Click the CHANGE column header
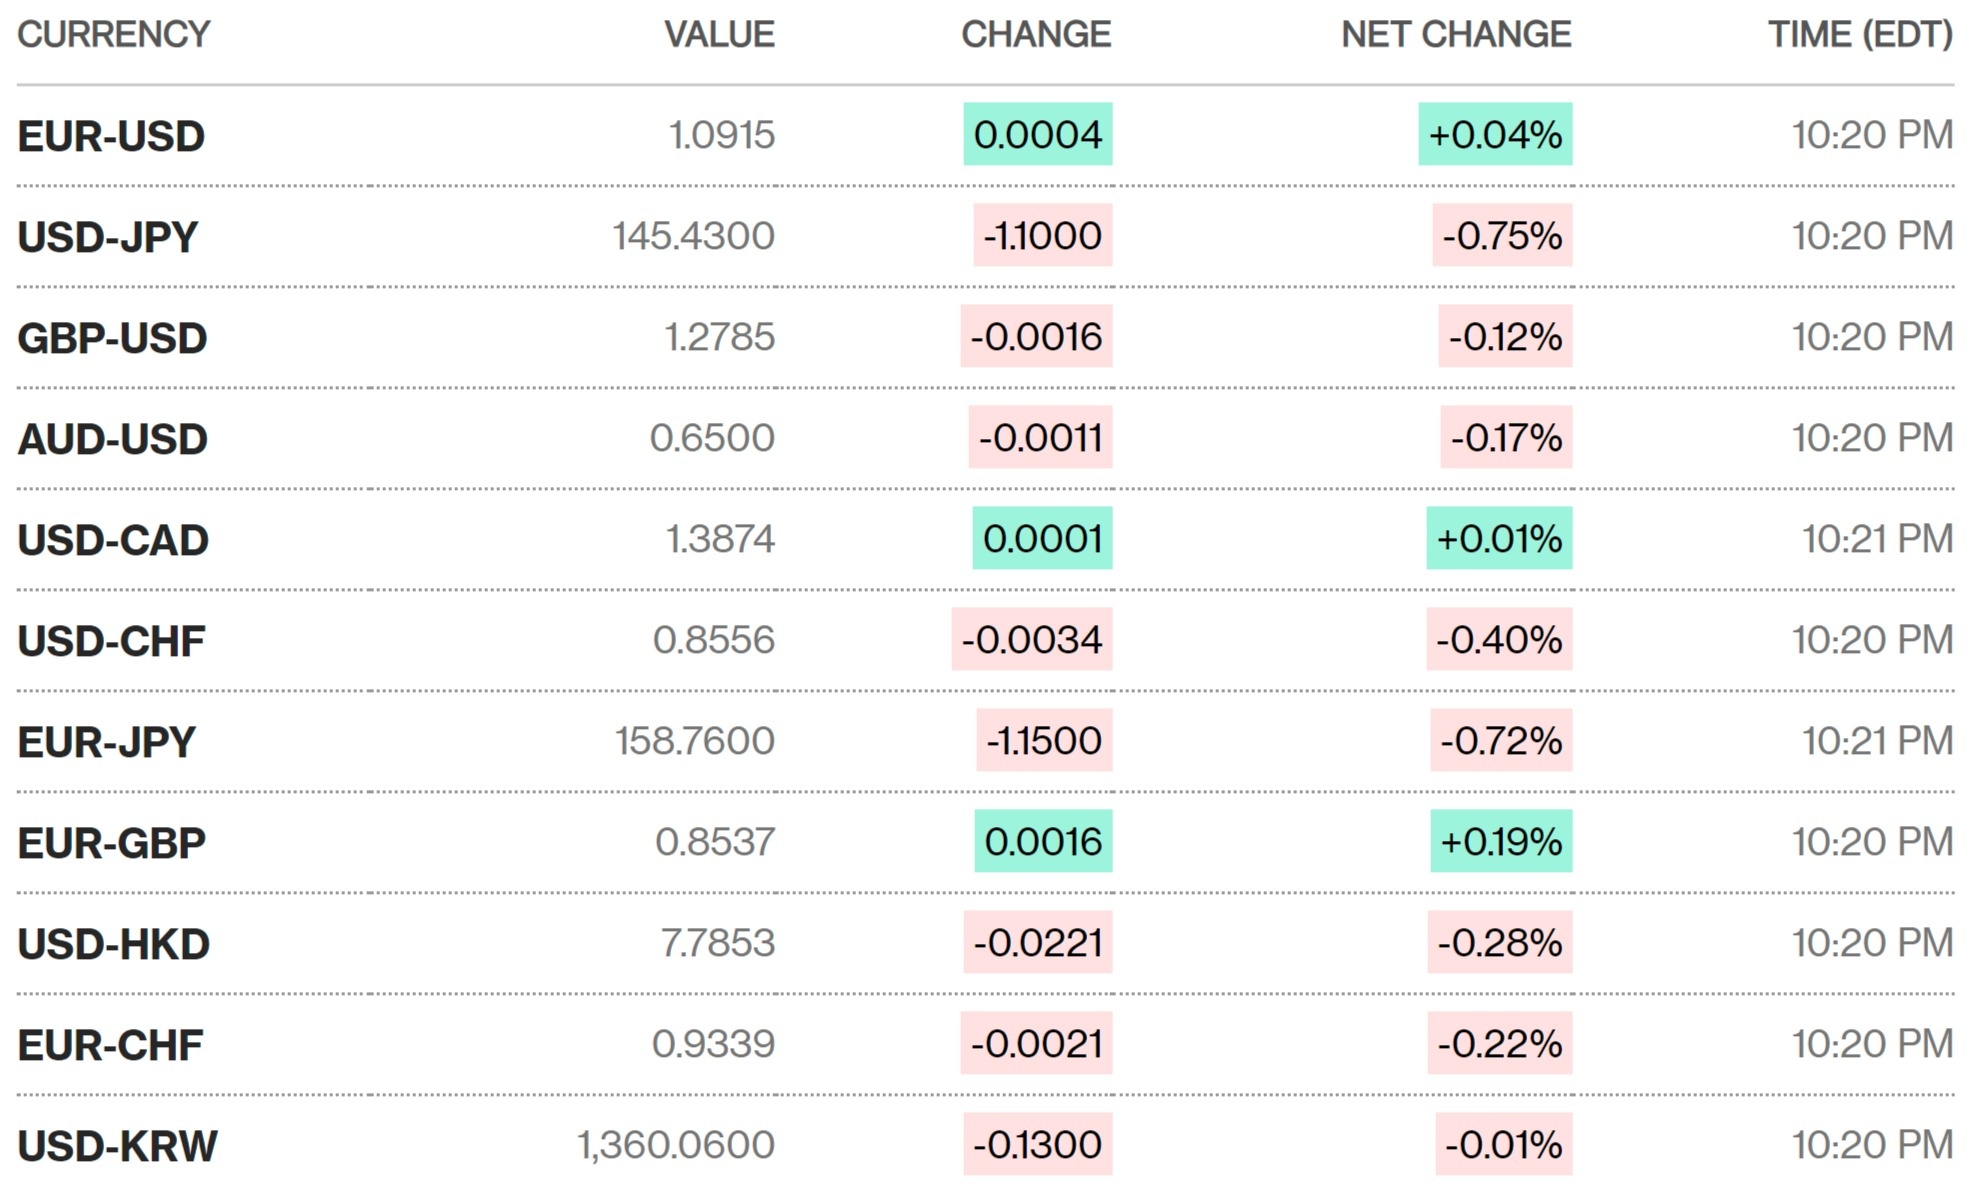 [1036, 35]
